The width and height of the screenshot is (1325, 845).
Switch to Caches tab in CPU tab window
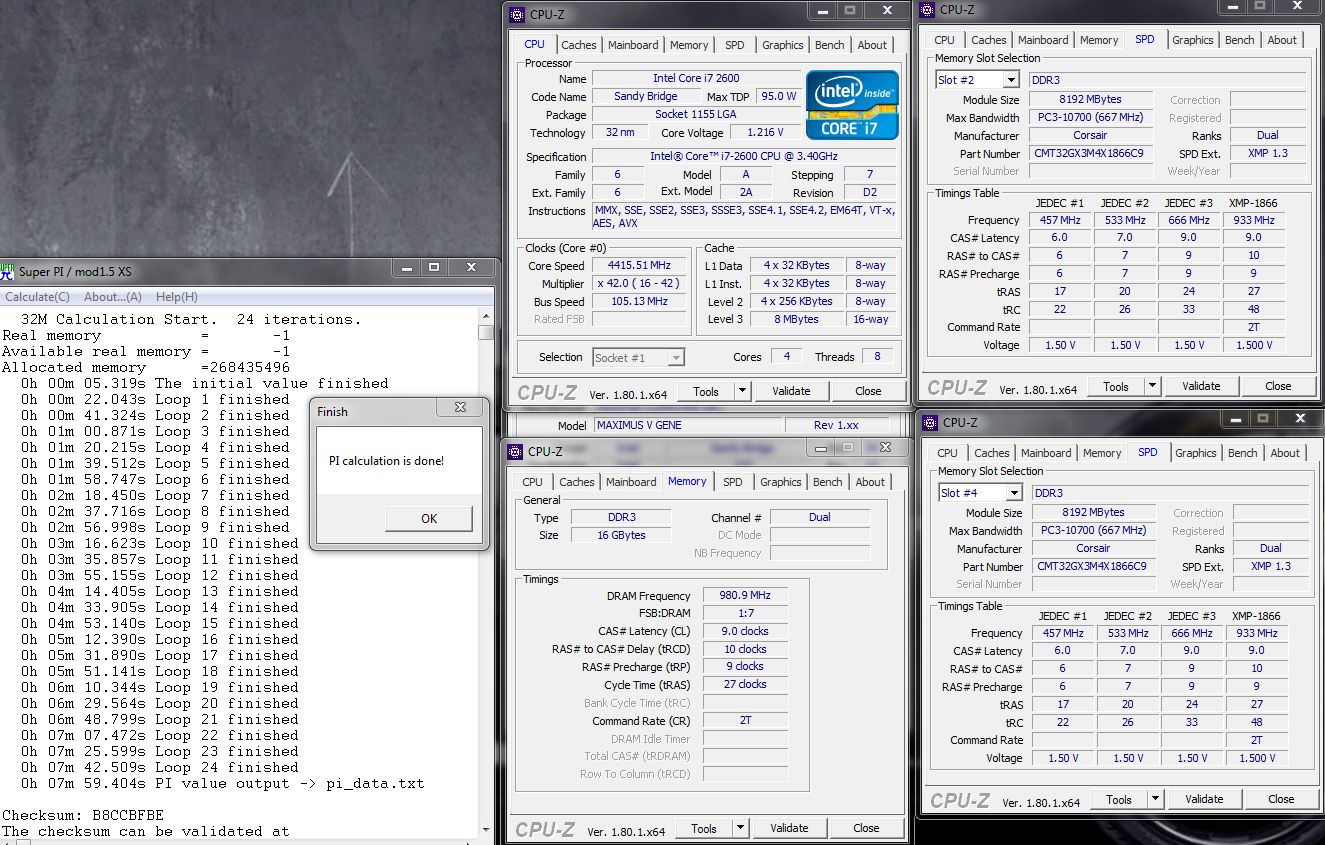click(x=579, y=45)
